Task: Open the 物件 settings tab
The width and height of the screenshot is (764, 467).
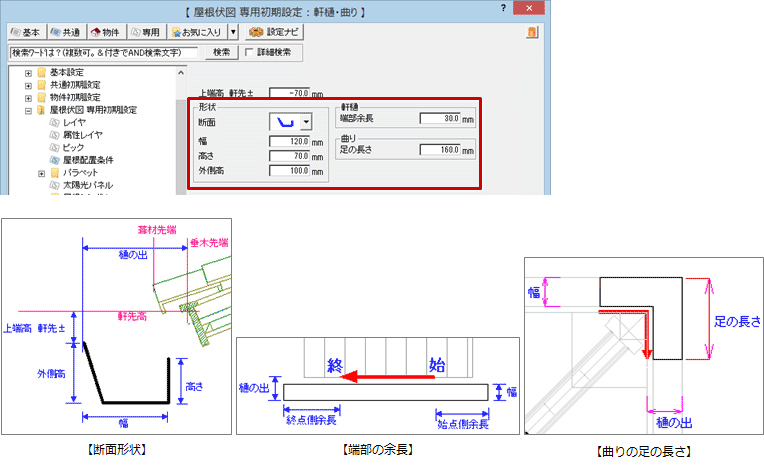Action: [106, 32]
